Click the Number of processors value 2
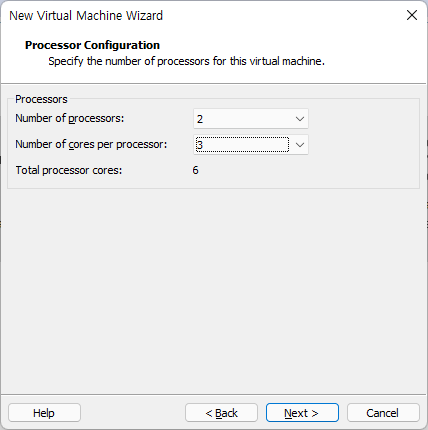The height and width of the screenshot is (430, 428). (x=200, y=119)
